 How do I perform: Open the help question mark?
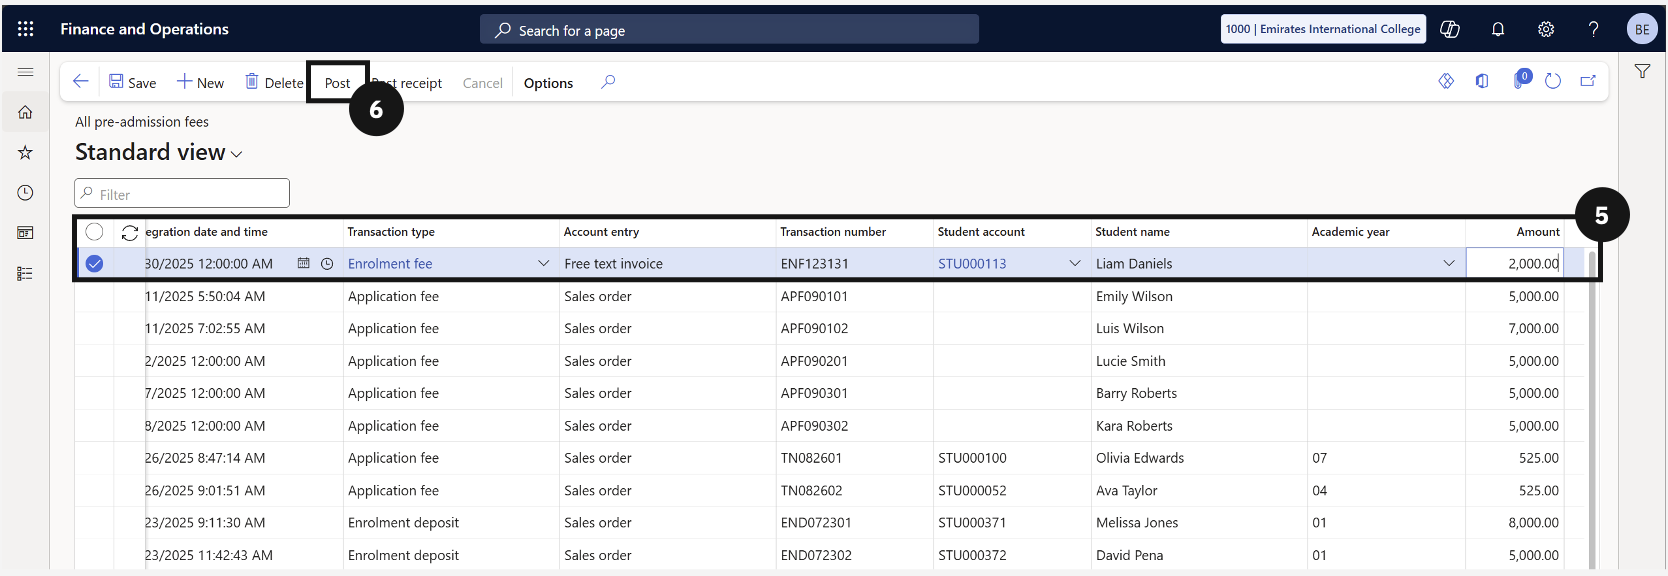click(x=1593, y=29)
